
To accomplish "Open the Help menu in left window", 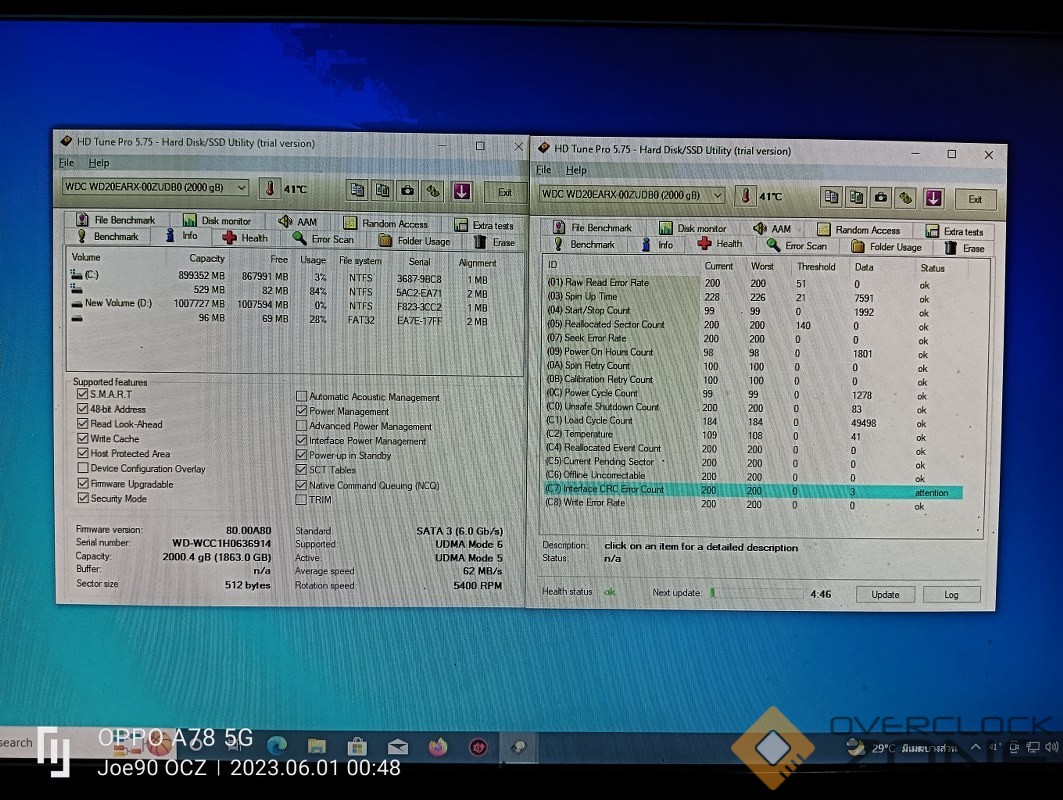I will (x=98, y=163).
